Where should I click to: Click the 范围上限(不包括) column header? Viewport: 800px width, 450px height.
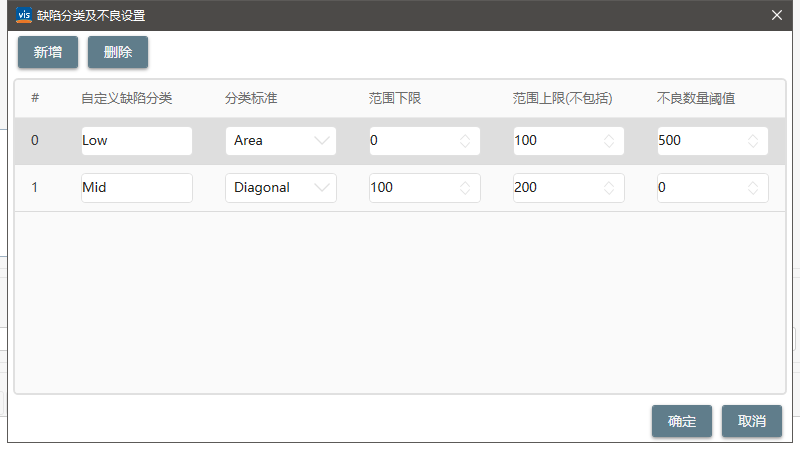click(562, 98)
